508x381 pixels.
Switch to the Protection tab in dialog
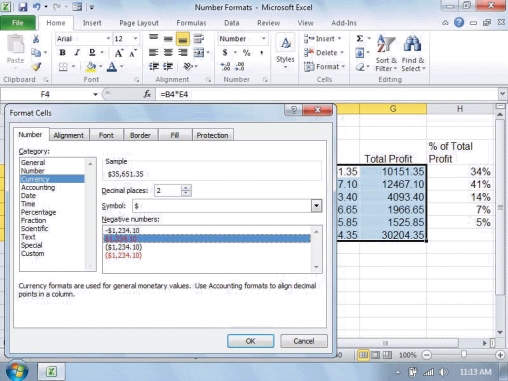pyautogui.click(x=212, y=135)
